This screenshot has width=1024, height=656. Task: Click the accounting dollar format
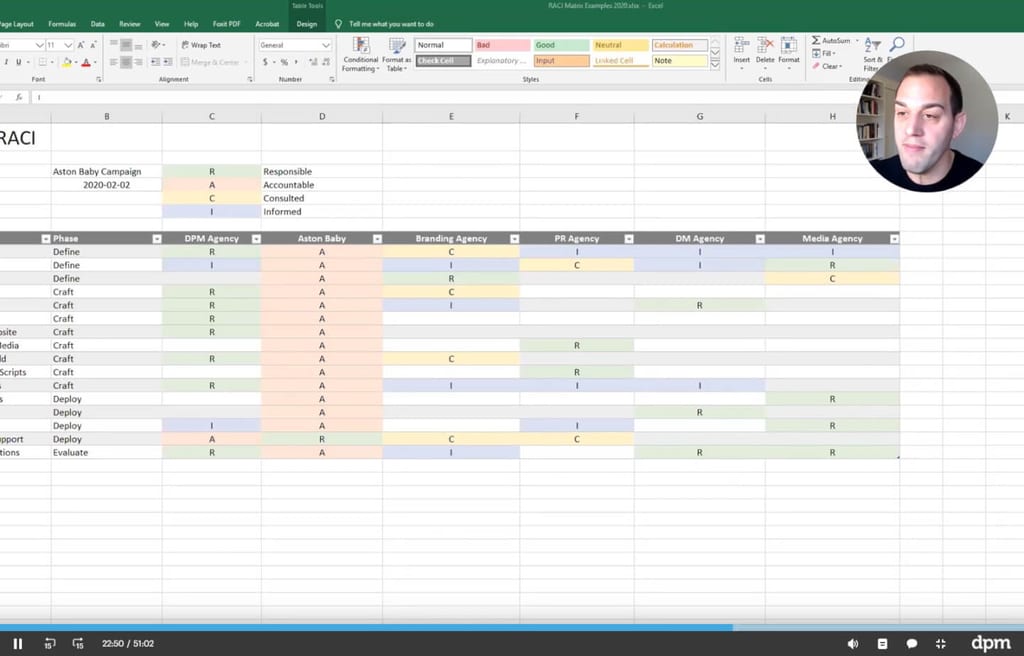coord(265,62)
